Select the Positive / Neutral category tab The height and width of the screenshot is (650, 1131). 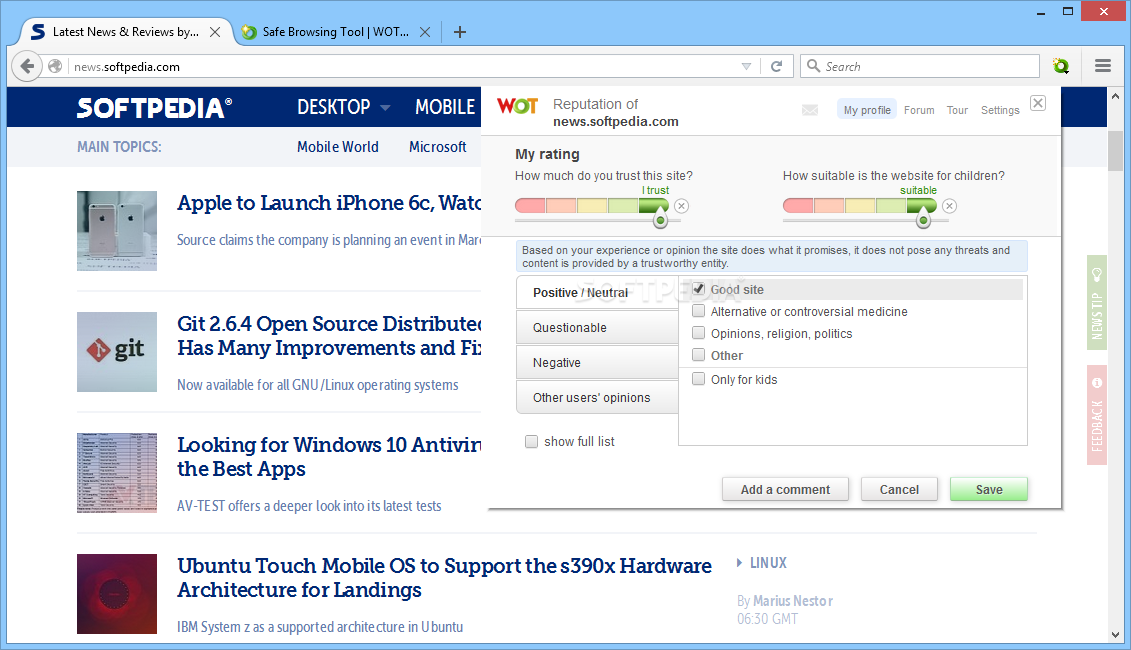tap(597, 292)
